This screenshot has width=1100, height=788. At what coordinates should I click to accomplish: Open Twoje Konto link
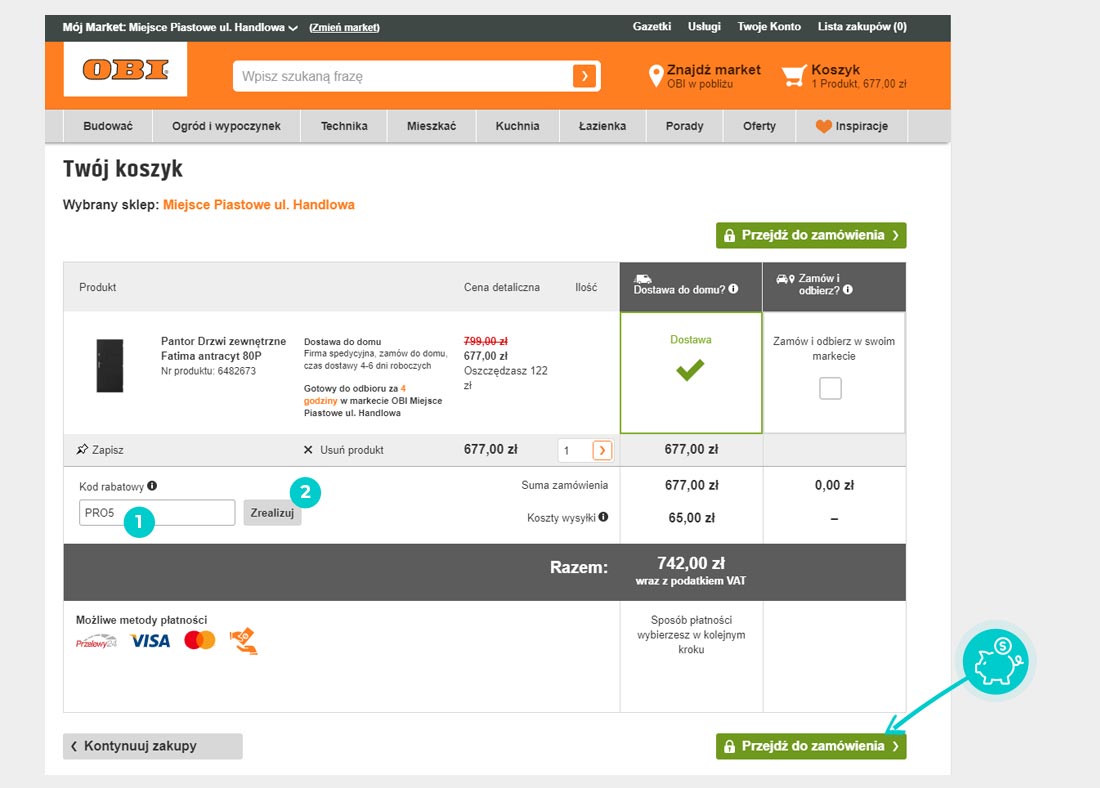[769, 27]
